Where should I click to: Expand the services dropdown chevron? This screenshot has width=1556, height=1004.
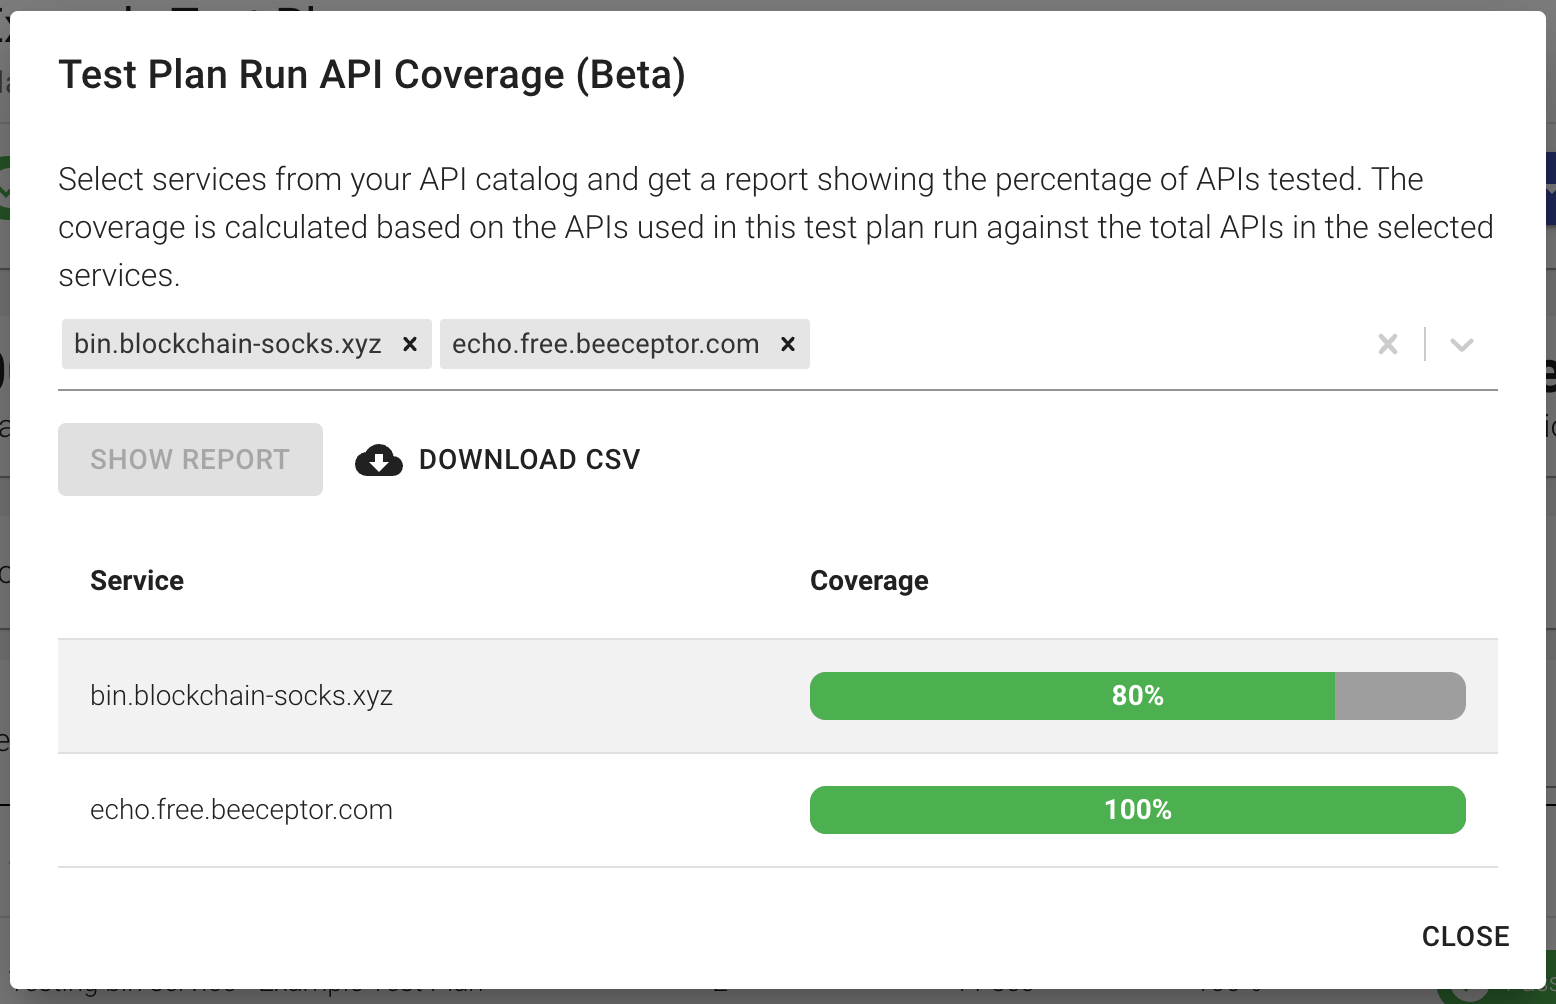pos(1462,345)
